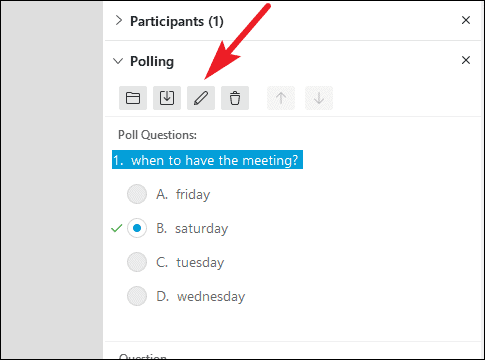Choose the wednesday radio button
Screen dimensions: 485x360
[137, 296]
